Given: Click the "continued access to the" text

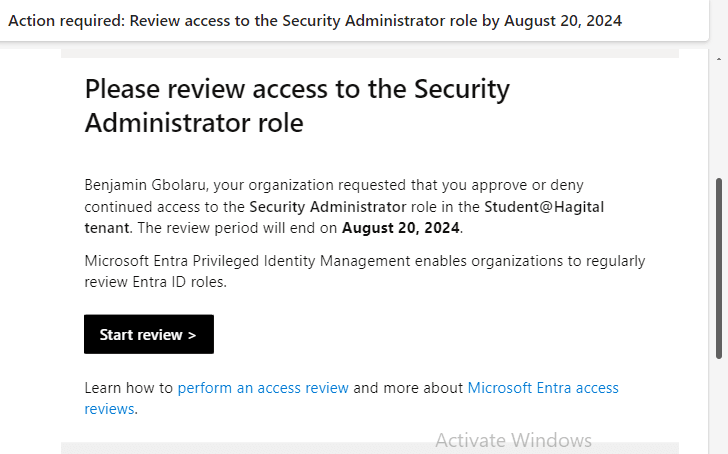Looking at the screenshot, I should (x=164, y=207).
